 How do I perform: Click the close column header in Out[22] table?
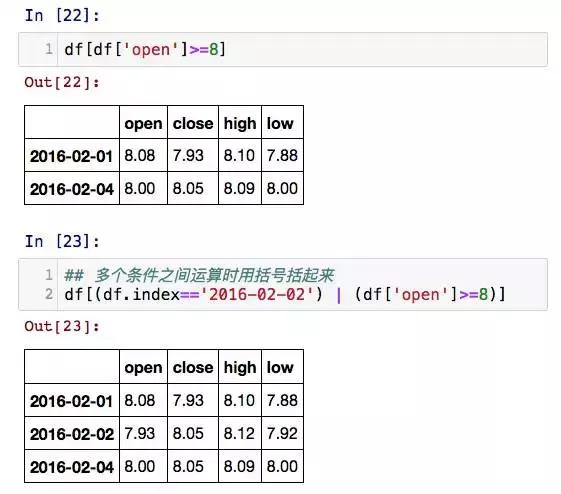[193, 122]
